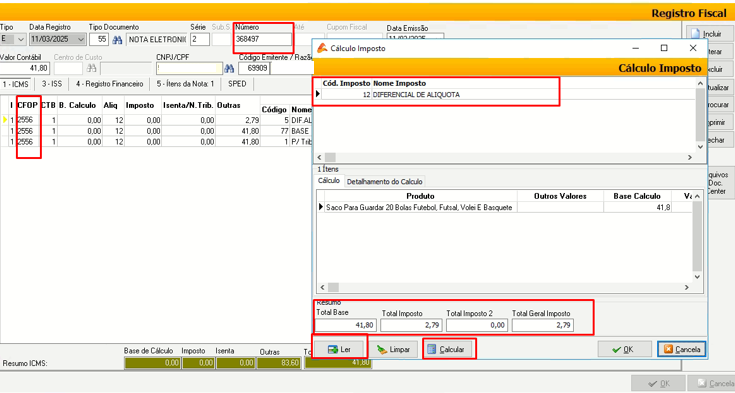Click the Outros Valores column header
Viewport: 735px width, 393px height.
[560, 196]
